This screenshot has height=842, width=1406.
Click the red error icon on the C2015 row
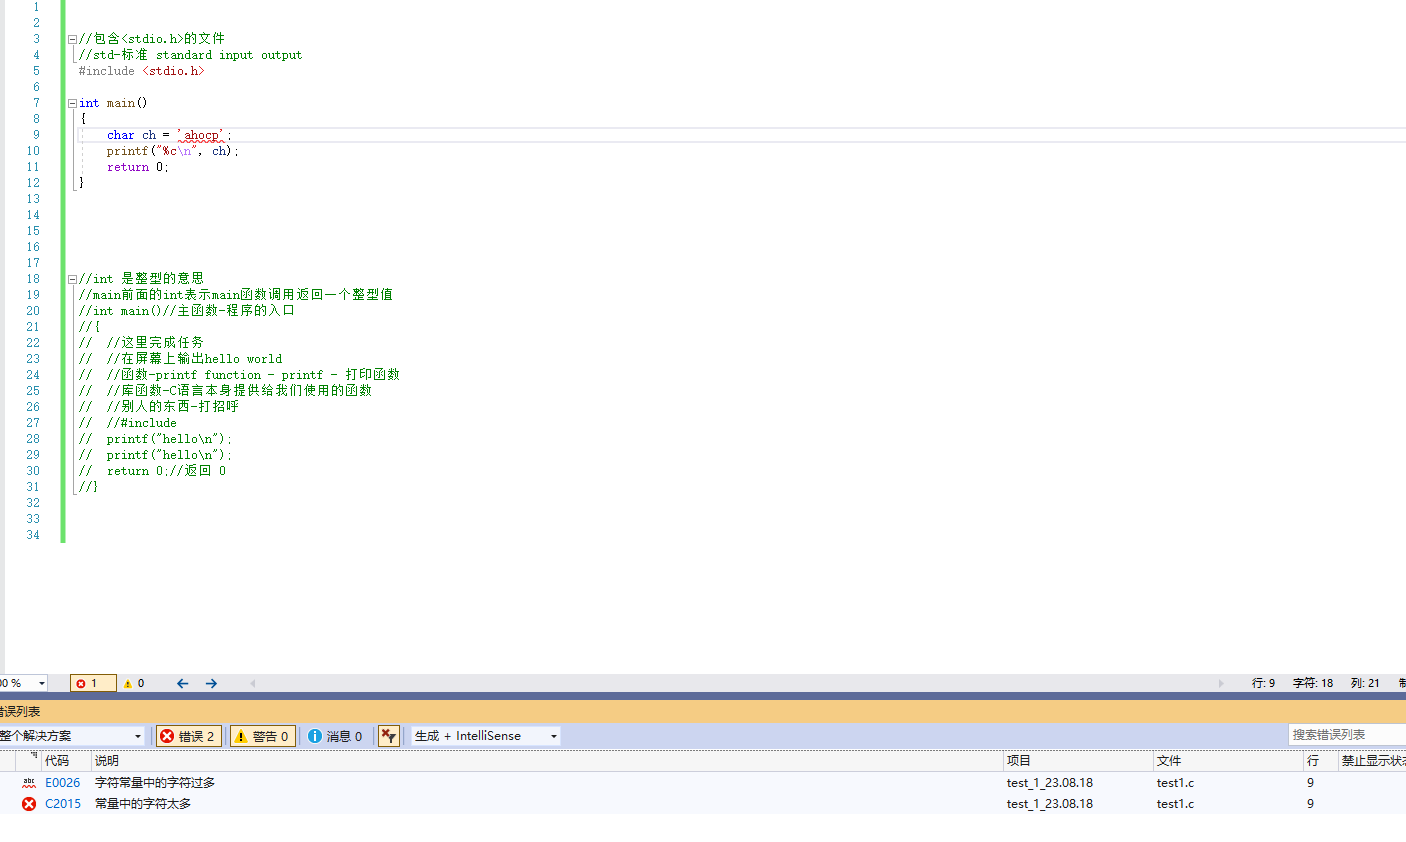[29, 804]
